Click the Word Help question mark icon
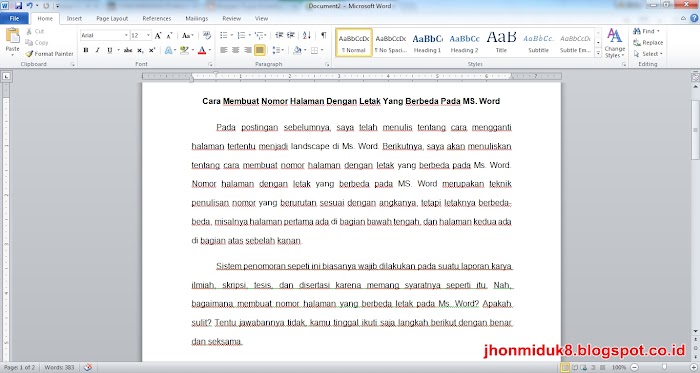 (x=694, y=18)
